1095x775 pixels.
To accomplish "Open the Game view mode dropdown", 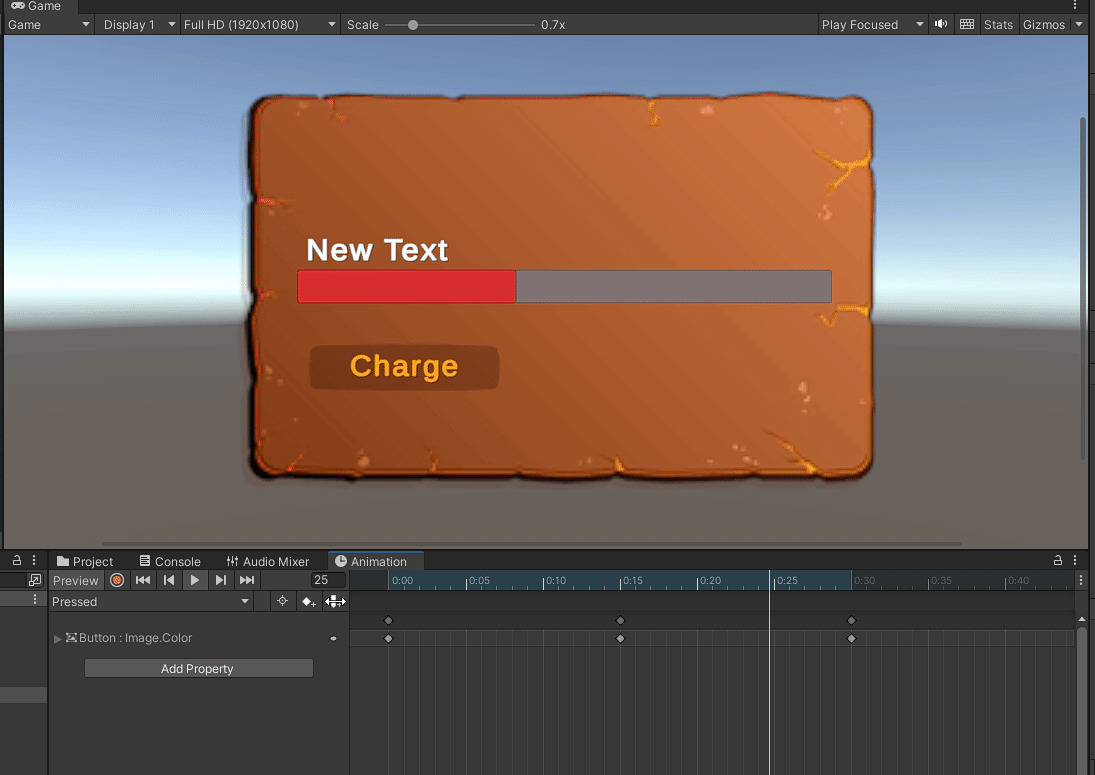I will 48,24.
